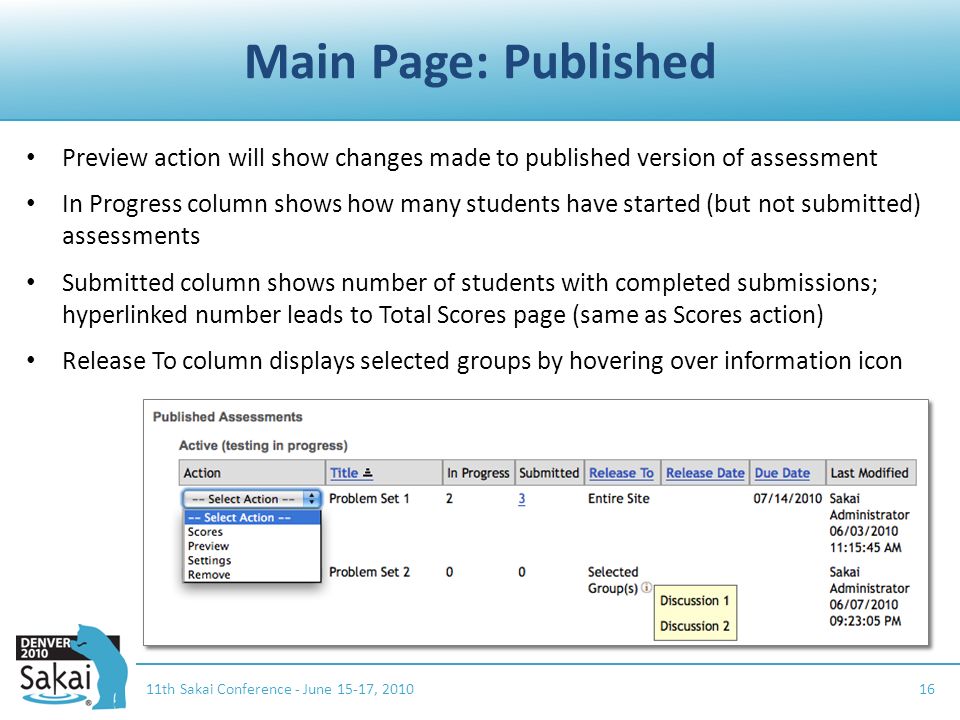The image size is (960, 720).
Task: Click the 'Published Assessments' heading
Action: pyautogui.click(x=227, y=417)
